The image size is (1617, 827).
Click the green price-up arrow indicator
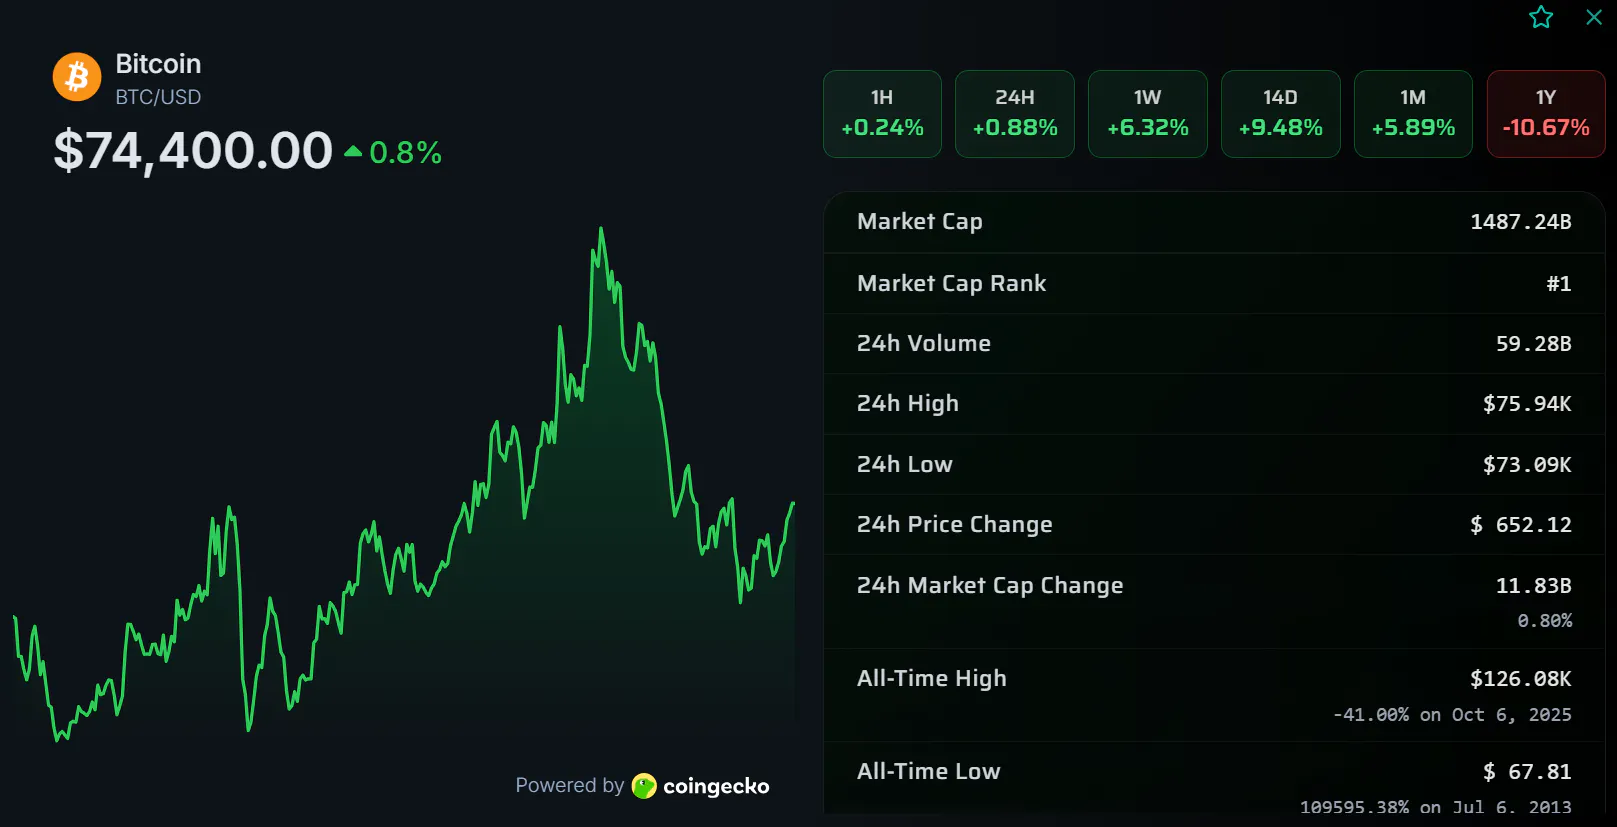point(353,152)
